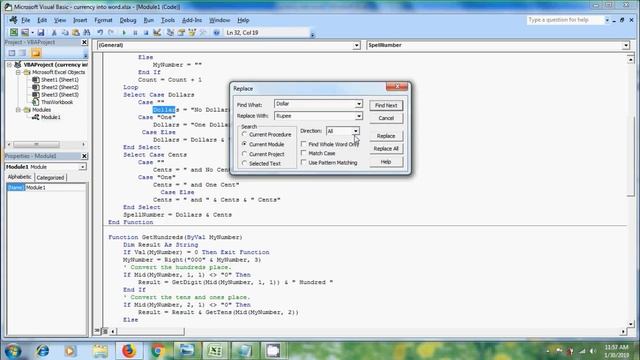Click the View Microsoft Excel toolbar icon
The width and height of the screenshot is (640, 360).
tap(14, 32)
